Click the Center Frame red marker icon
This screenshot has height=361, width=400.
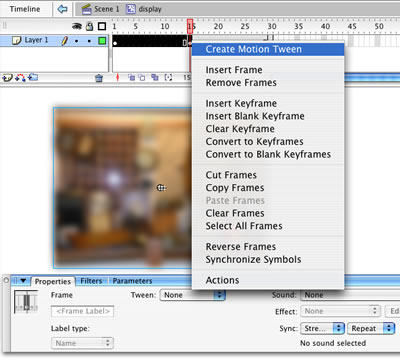[117, 78]
